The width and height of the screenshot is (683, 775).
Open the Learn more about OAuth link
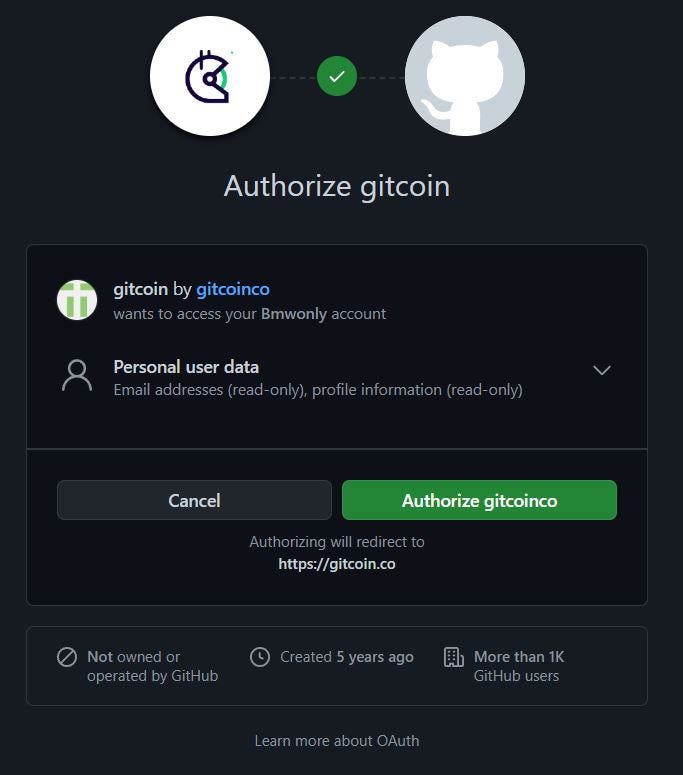tap(337, 741)
